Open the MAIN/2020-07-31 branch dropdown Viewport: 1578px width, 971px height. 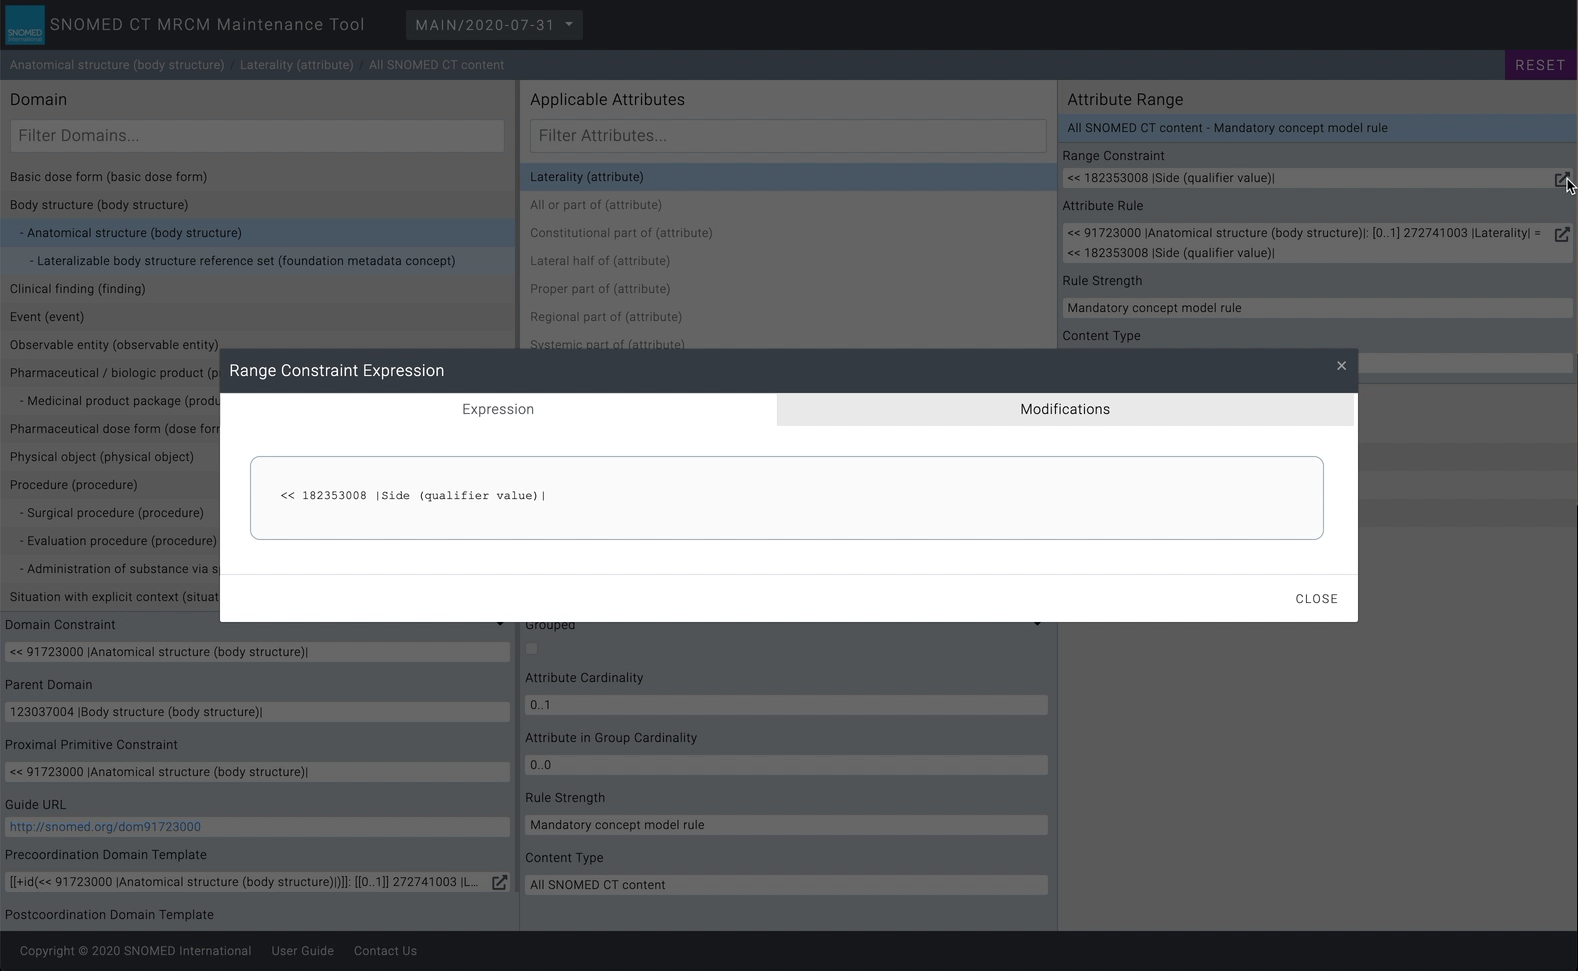click(494, 25)
